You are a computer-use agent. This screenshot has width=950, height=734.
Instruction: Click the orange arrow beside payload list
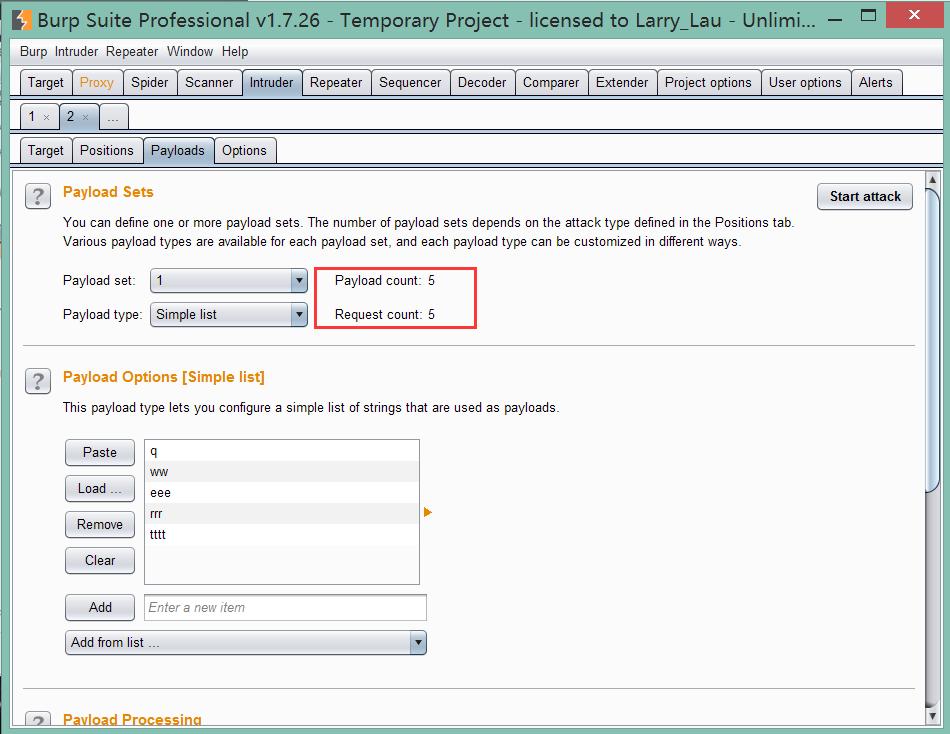tap(428, 512)
